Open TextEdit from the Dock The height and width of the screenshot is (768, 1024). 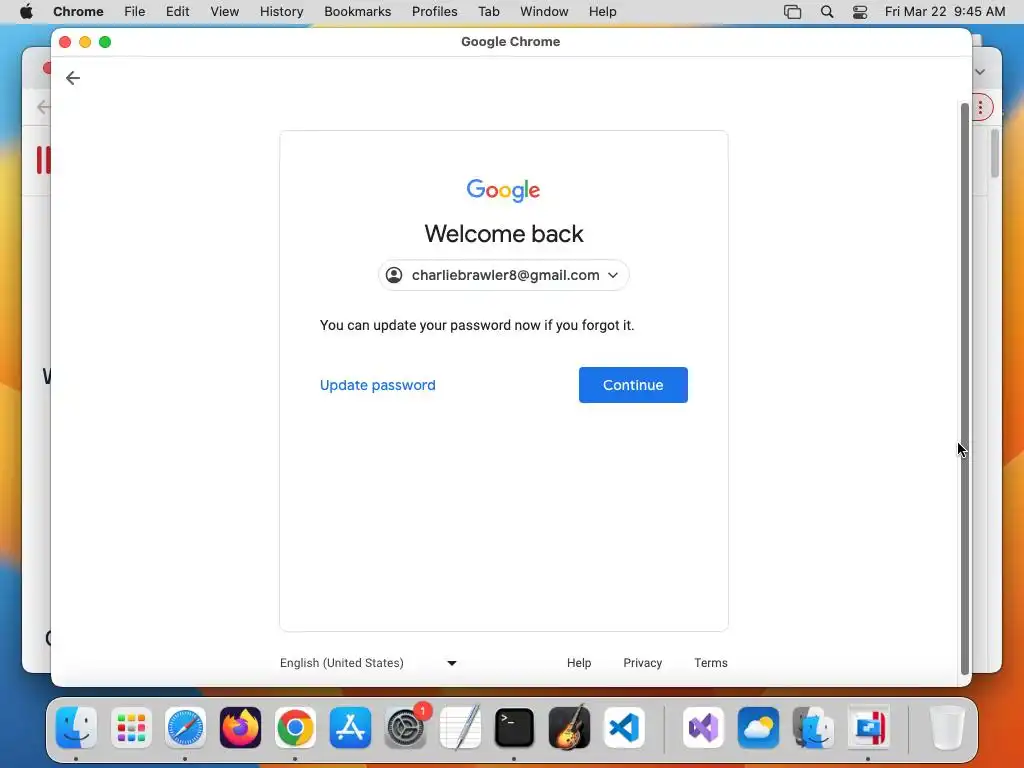tap(460, 728)
